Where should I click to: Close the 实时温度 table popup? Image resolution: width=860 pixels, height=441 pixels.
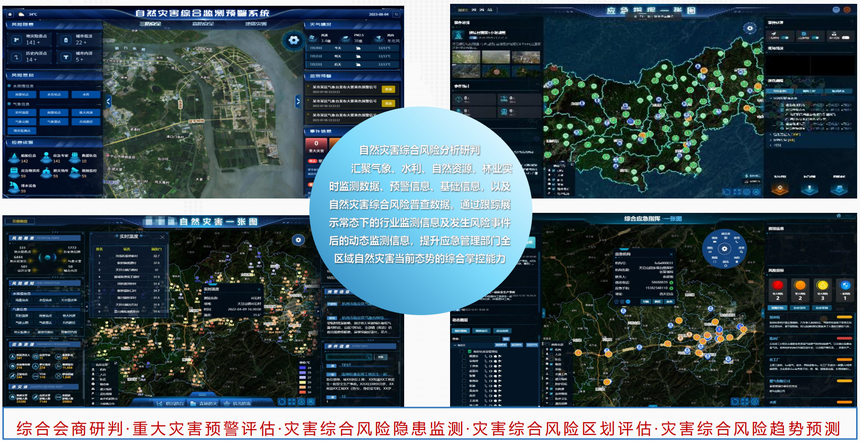coord(162,237)
